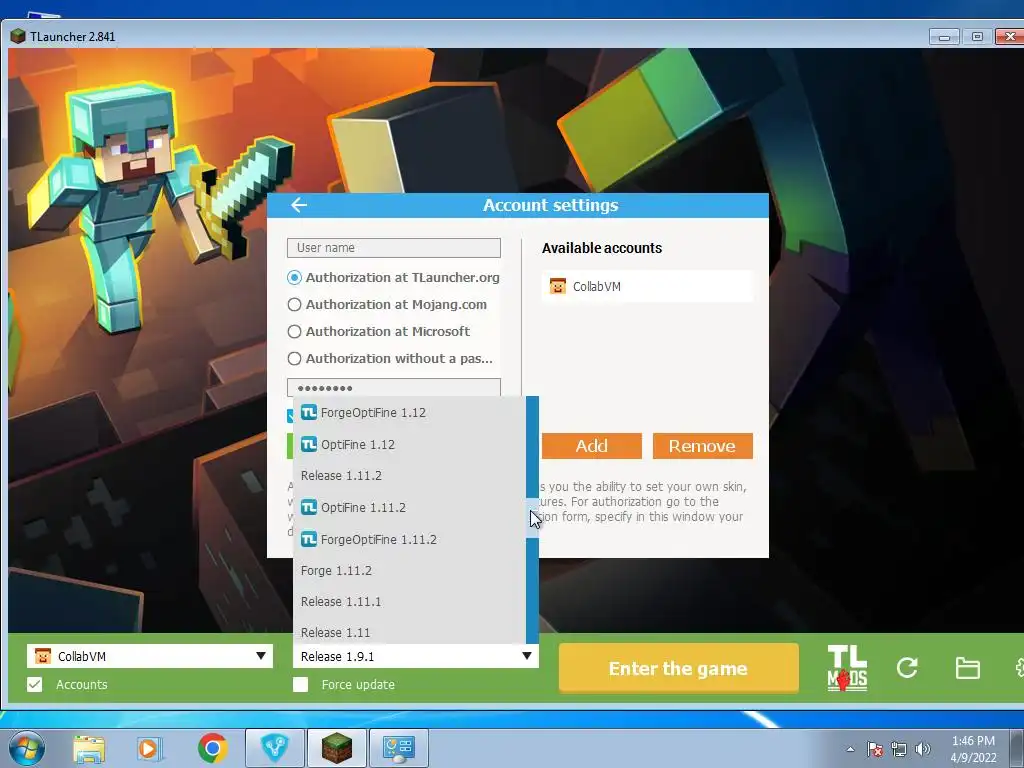
Task: Click the TL Mods icon
Action: click(x=847, y=667)
